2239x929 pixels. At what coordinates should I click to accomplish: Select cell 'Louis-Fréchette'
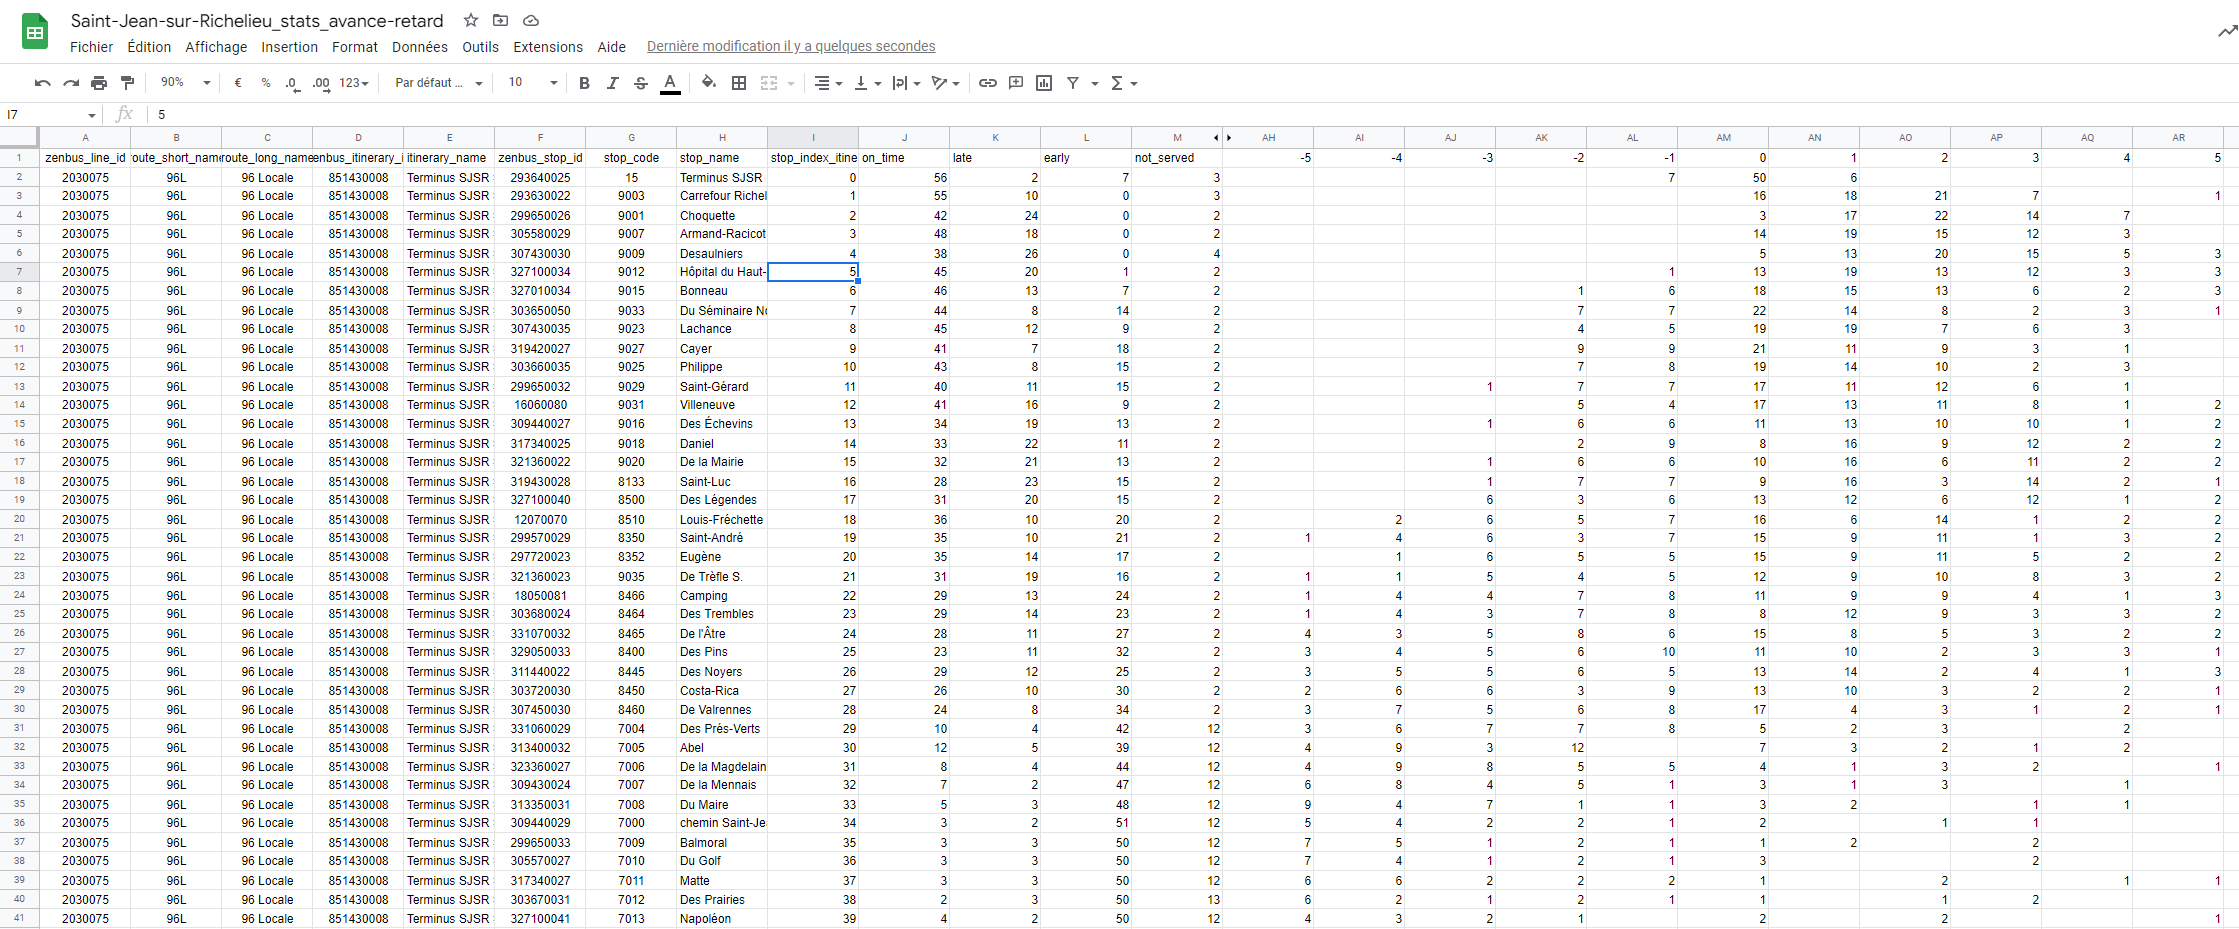coord(722,520)
